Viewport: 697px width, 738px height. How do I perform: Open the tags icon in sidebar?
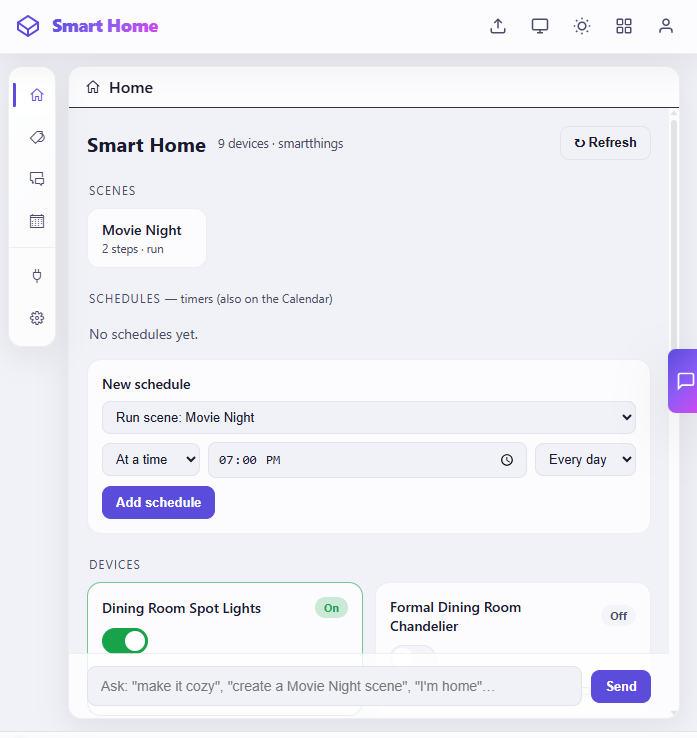point(37,137)
